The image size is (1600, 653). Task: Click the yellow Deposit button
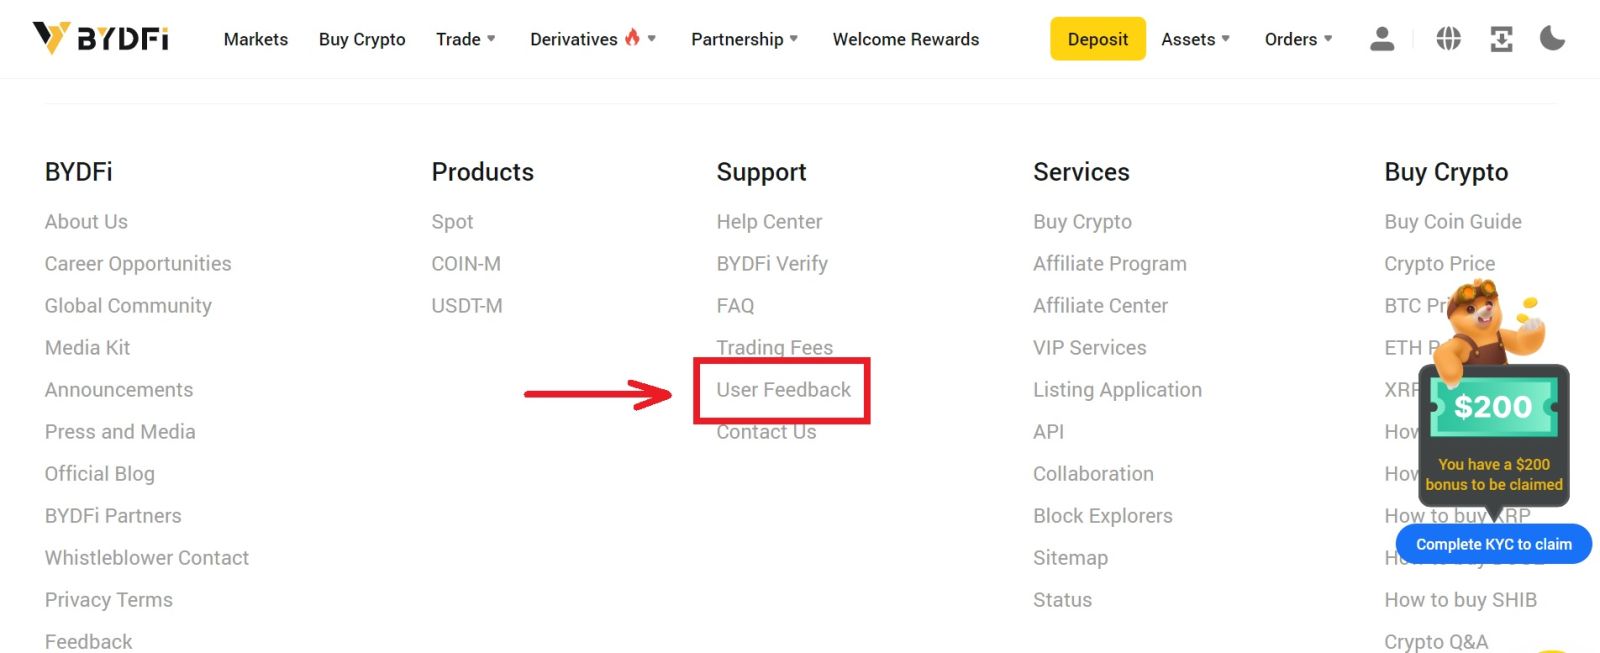point(1097,39)
